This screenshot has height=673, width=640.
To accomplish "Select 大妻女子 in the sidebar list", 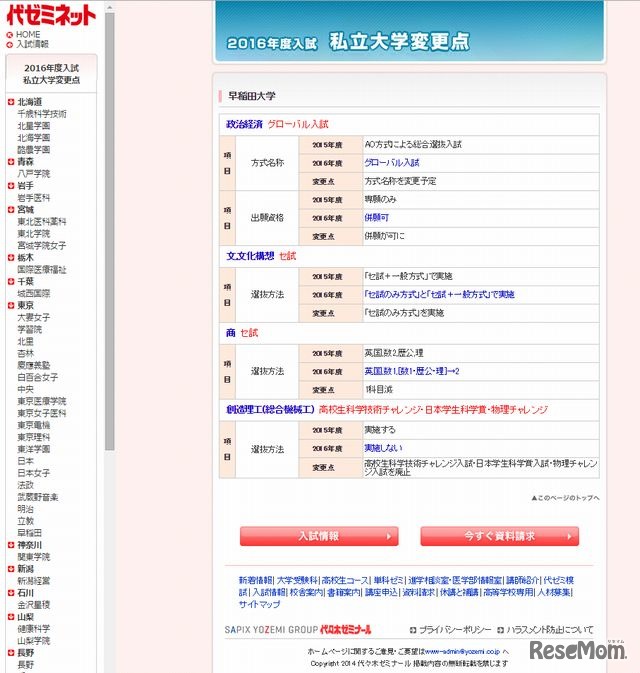I will [33, 318].
